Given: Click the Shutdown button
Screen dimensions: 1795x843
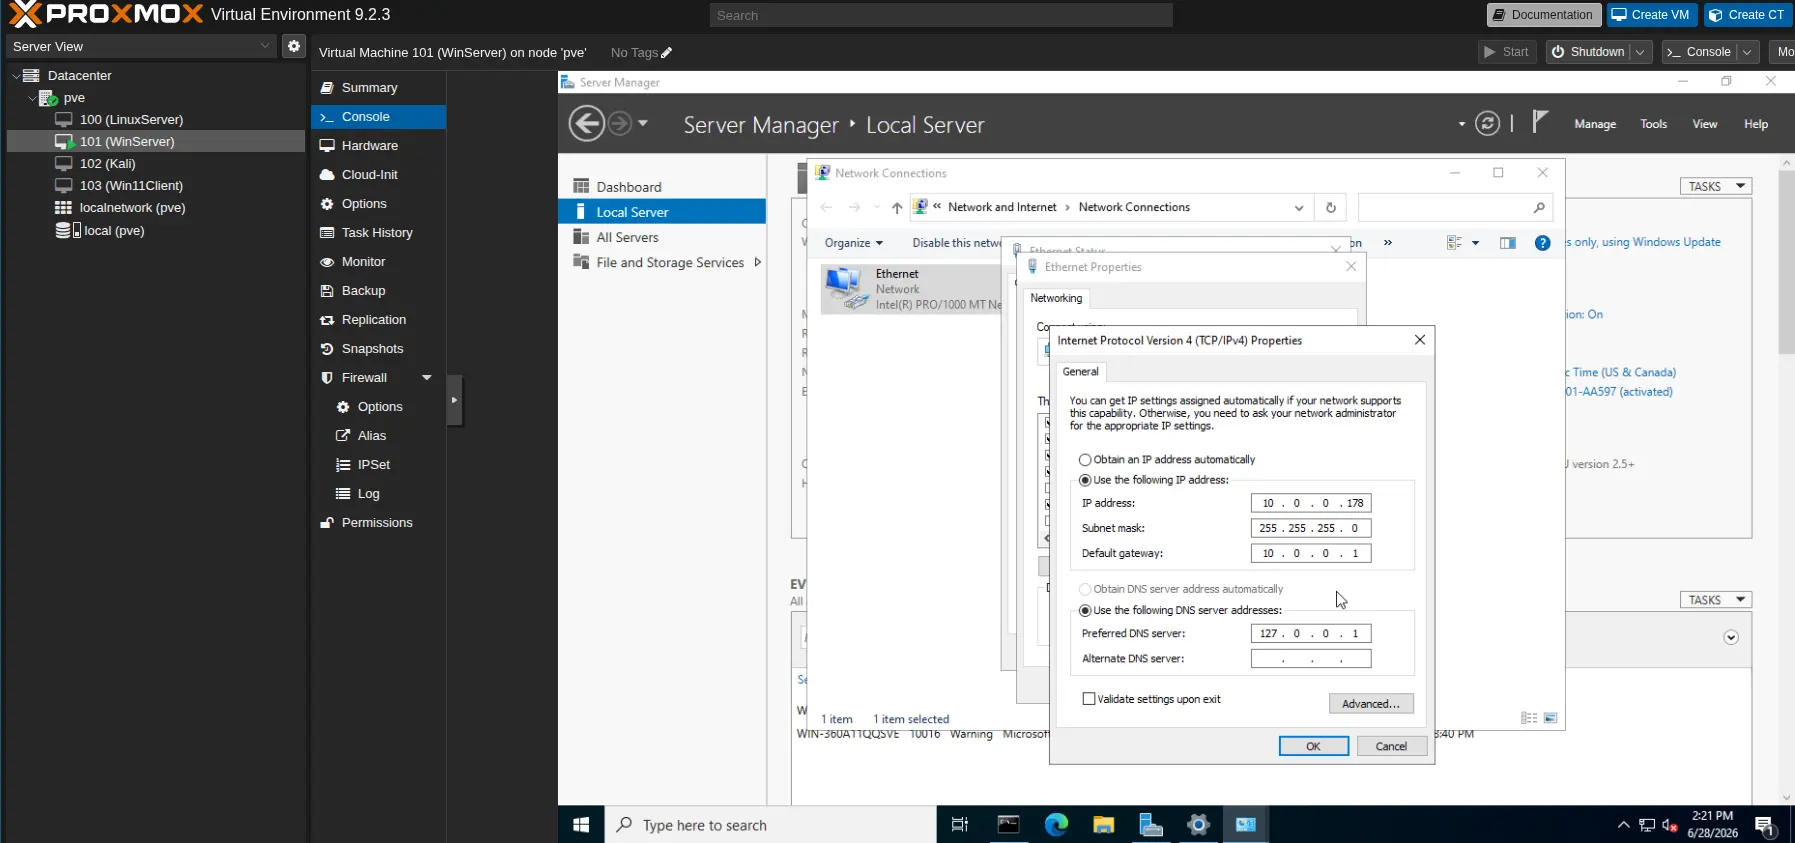Looking at the screenshot, I should click(x=1588, y=52).
